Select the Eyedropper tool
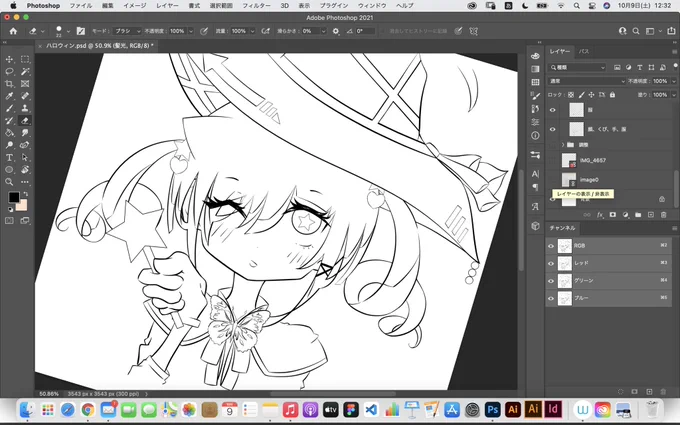Viewport: 680px width, 425px height. point(9,96)
